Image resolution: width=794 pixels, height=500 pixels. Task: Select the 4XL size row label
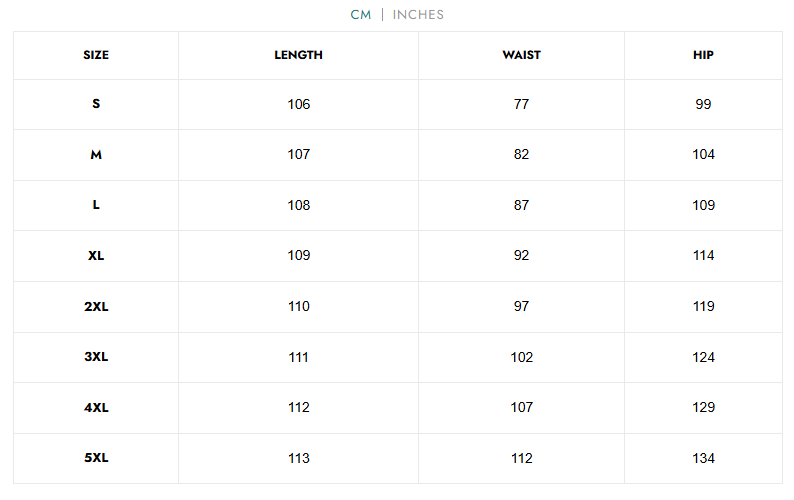[96, 407]
